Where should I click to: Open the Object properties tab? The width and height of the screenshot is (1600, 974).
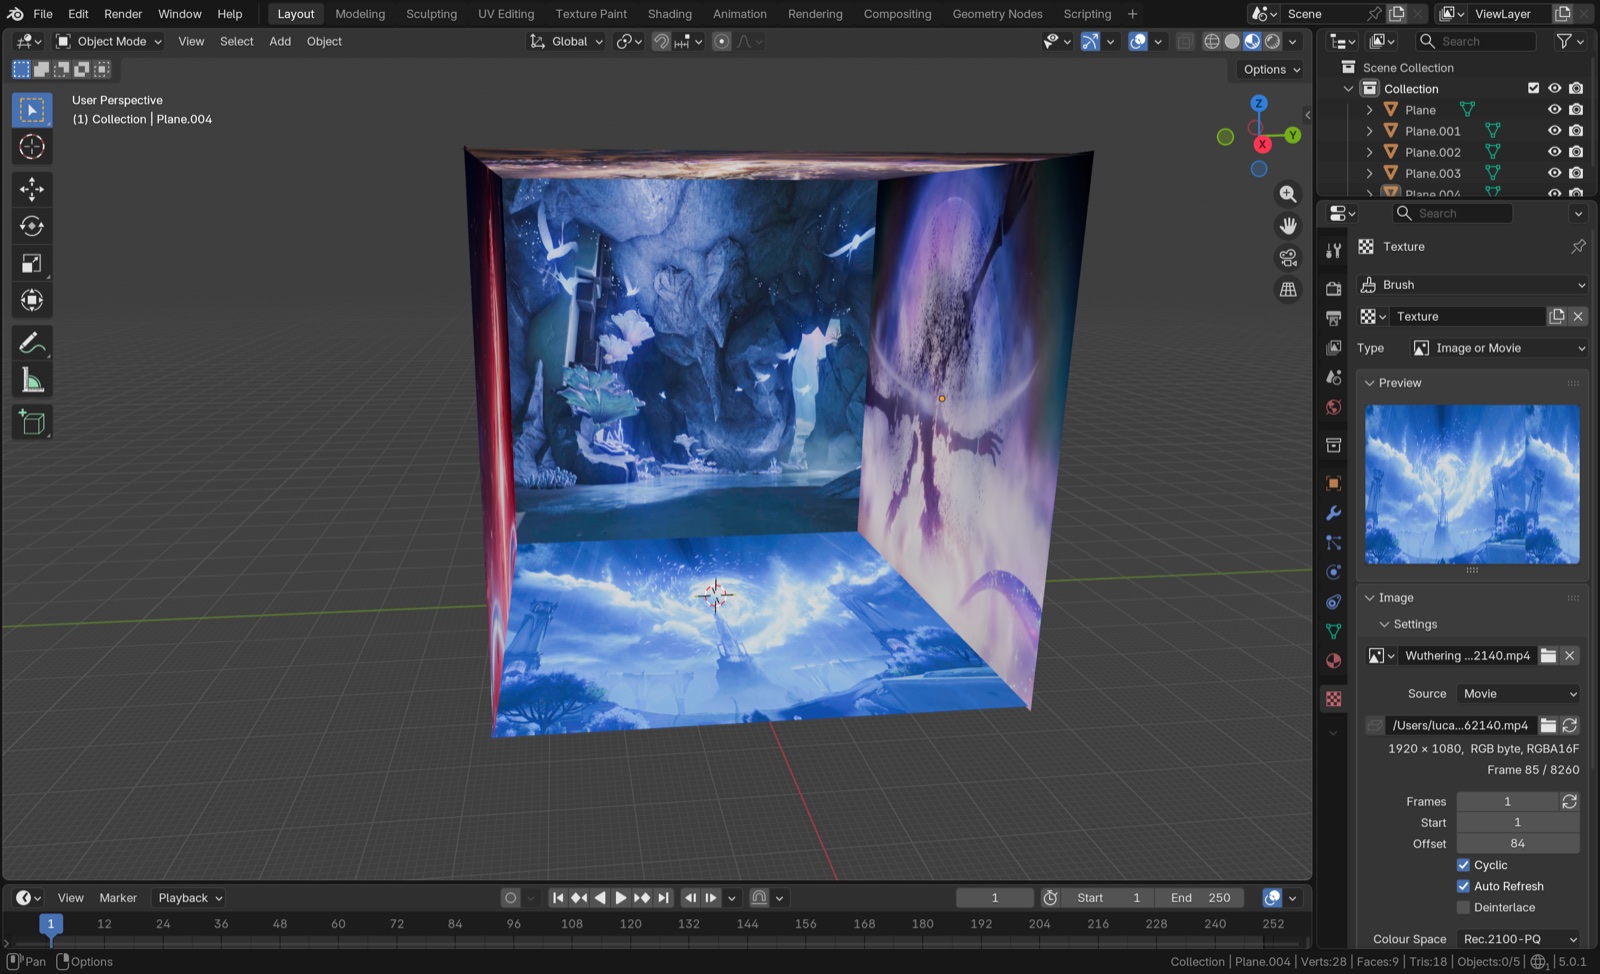[x=1333, y=483]
